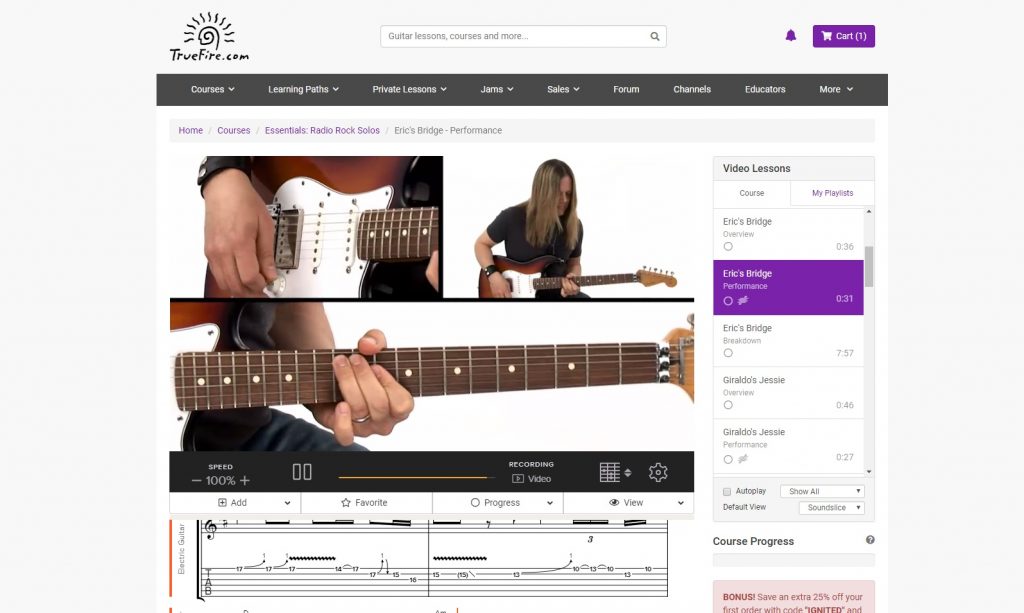Open Cart (1)

point(843,36)
